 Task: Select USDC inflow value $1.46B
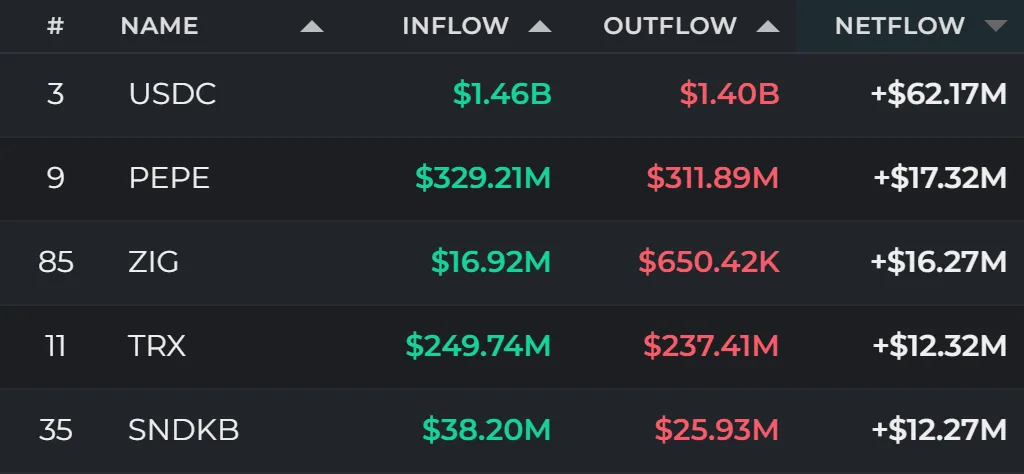click(502, 95)
